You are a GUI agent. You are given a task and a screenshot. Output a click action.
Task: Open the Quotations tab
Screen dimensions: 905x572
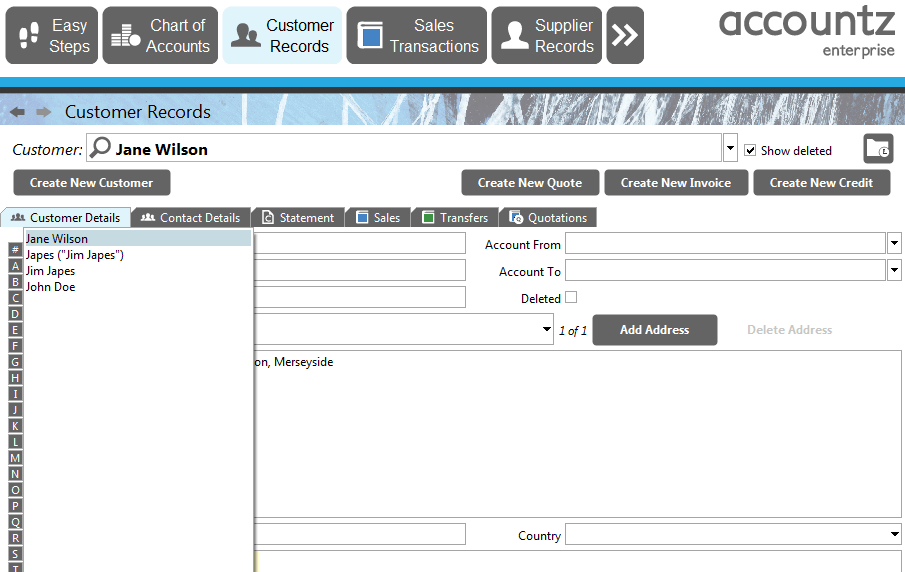[x=548, y=218]
